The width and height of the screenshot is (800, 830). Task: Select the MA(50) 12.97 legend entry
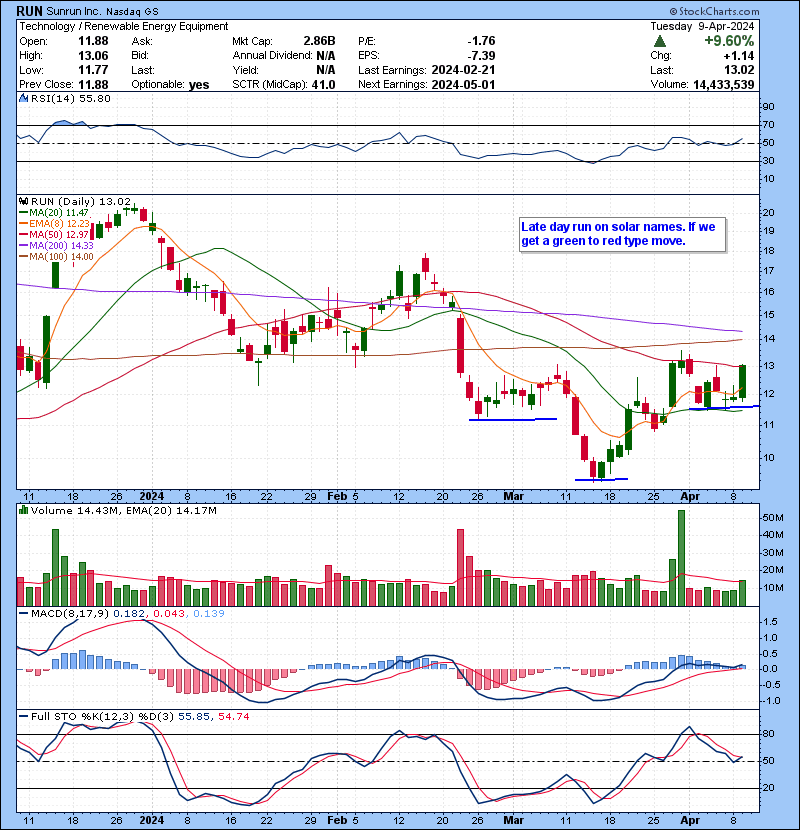pyautogui.click(x=54, y=234)
